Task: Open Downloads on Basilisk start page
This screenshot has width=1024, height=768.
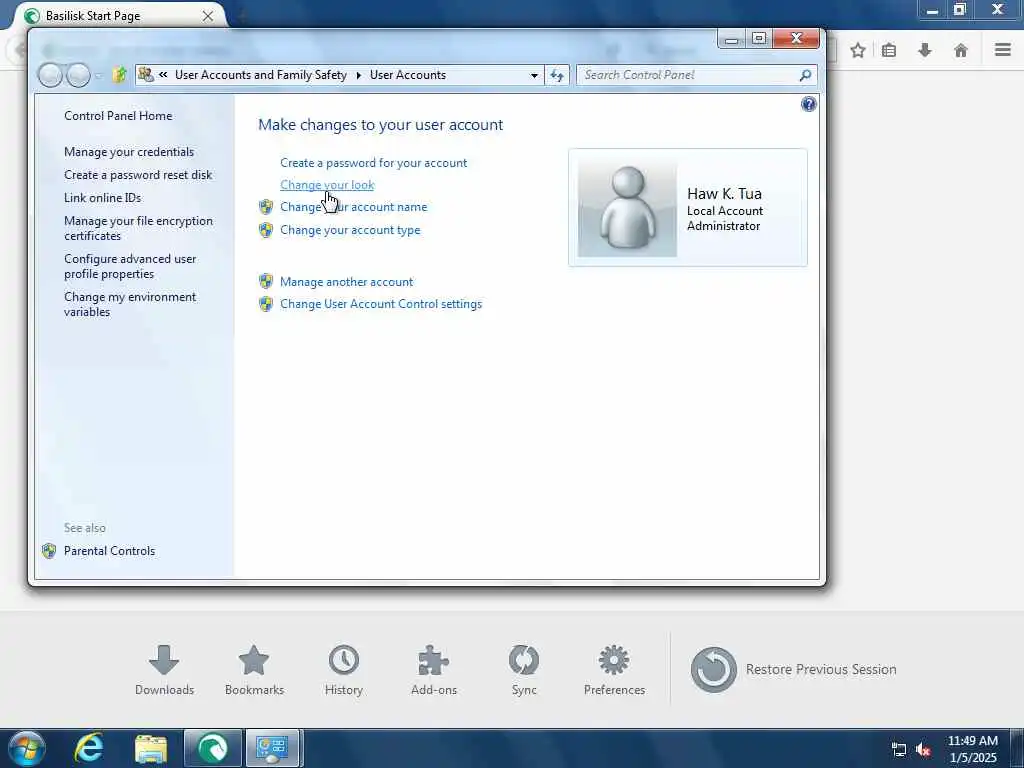Action: click(164, 670)
